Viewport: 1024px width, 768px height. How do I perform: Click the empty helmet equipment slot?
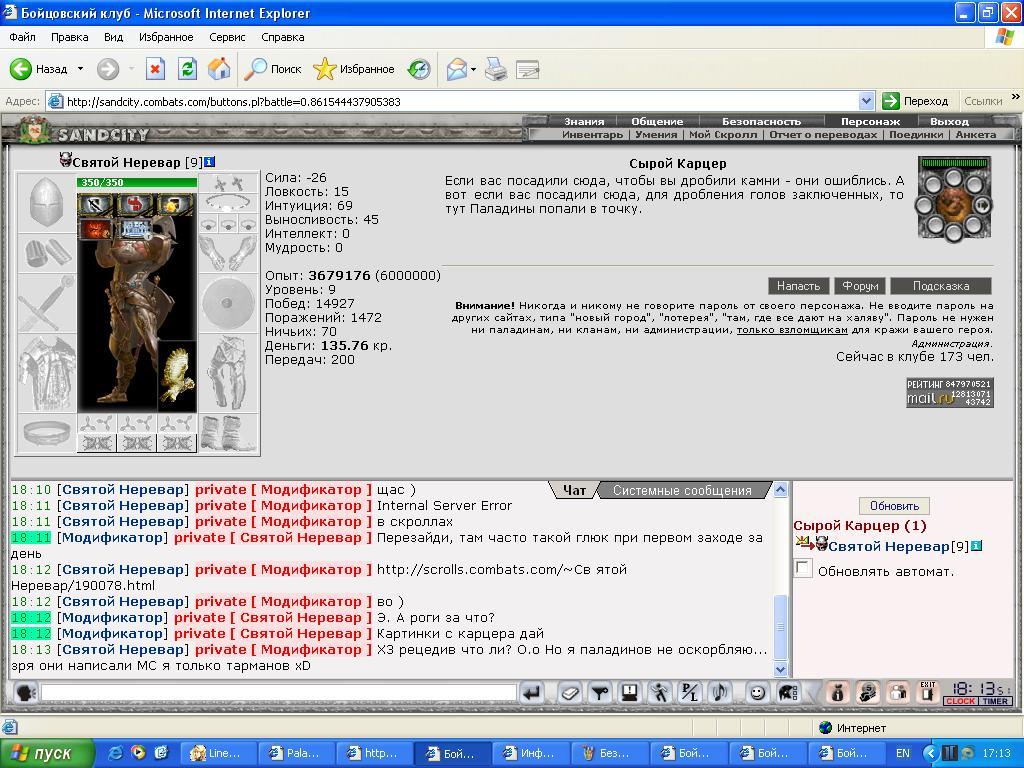pyautogui.click(x=46, y=202)
